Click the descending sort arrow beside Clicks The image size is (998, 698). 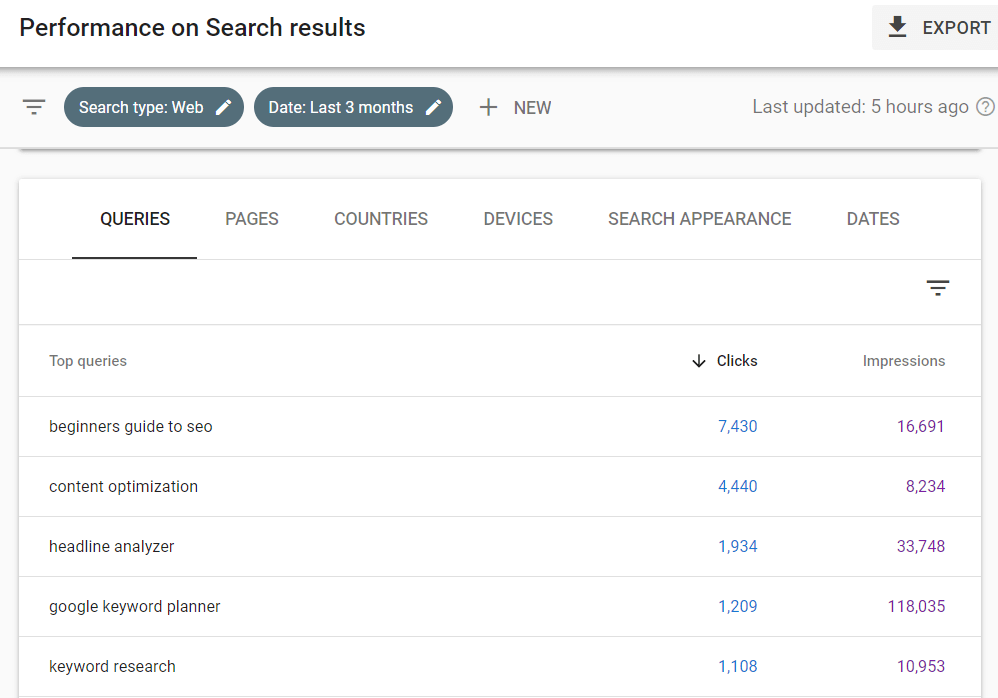(x=698, y=361)
